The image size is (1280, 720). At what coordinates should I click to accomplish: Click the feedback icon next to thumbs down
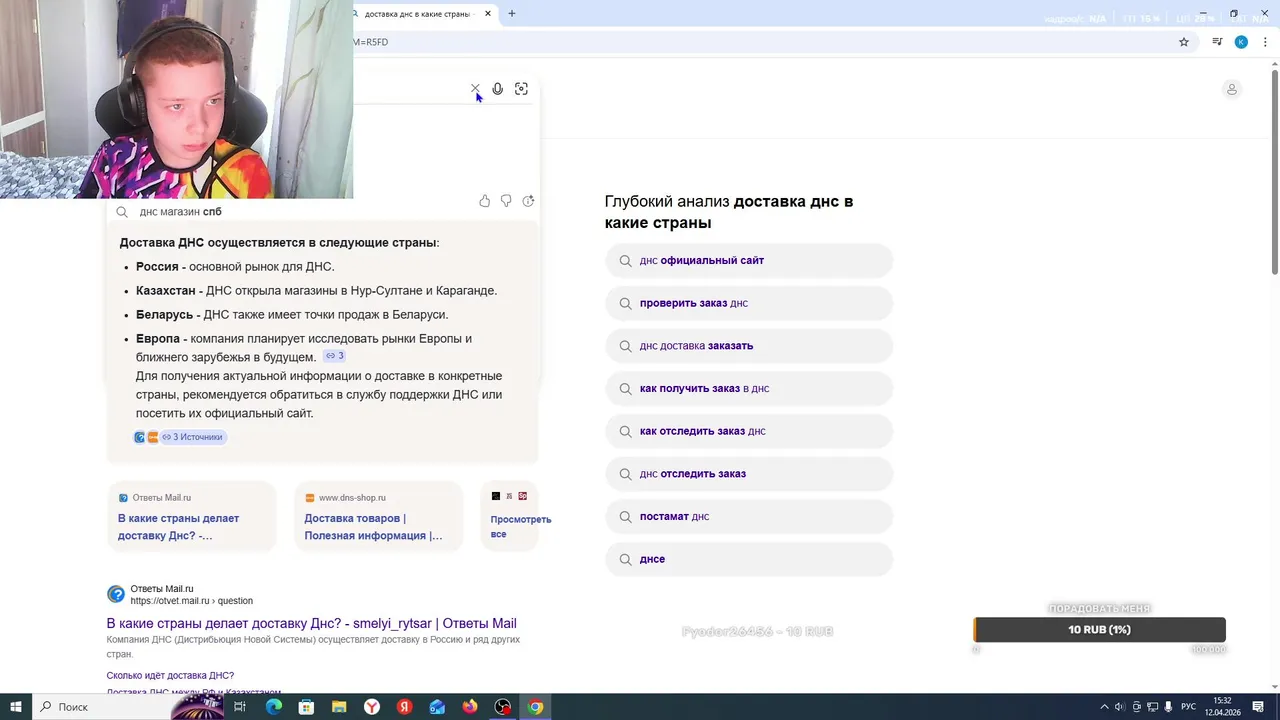528,201
